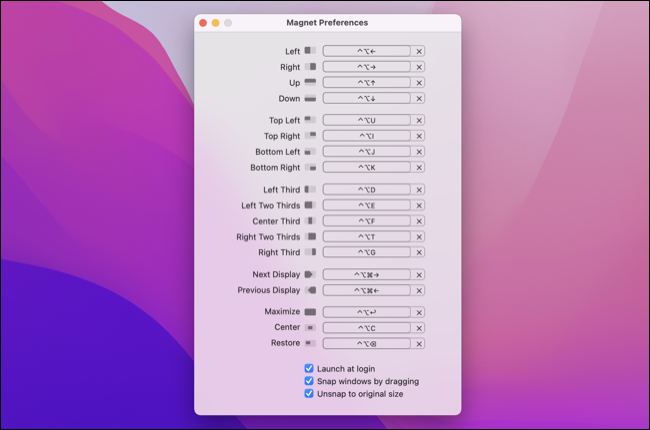This screenshot has width=650, height=430.
Task: Click the Bottom Right quarter icon
Action: tap(310, 168)
